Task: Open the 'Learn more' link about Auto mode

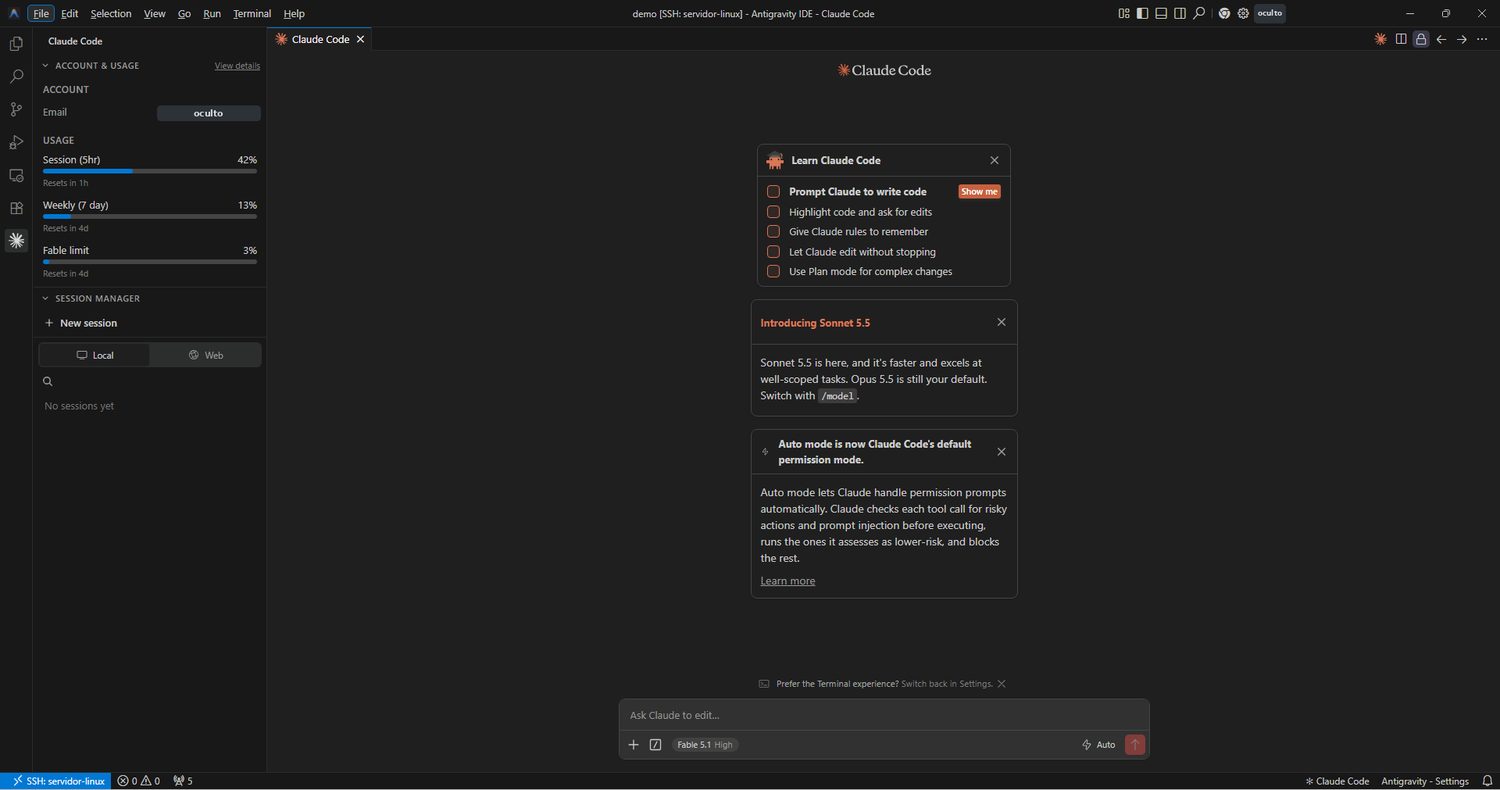Action: coord(787,581)
